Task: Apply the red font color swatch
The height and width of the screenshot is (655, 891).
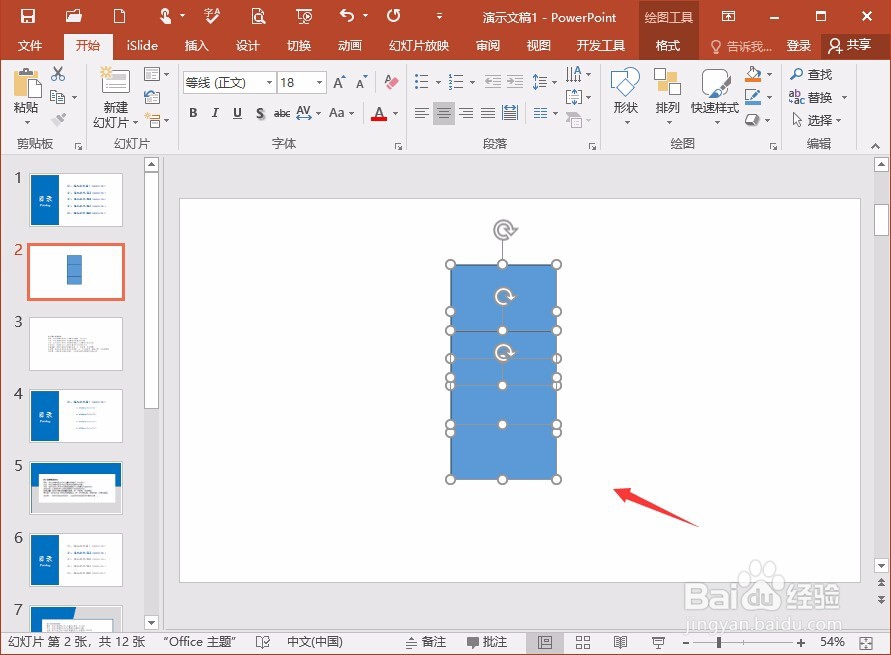Action: click(379, 113)
